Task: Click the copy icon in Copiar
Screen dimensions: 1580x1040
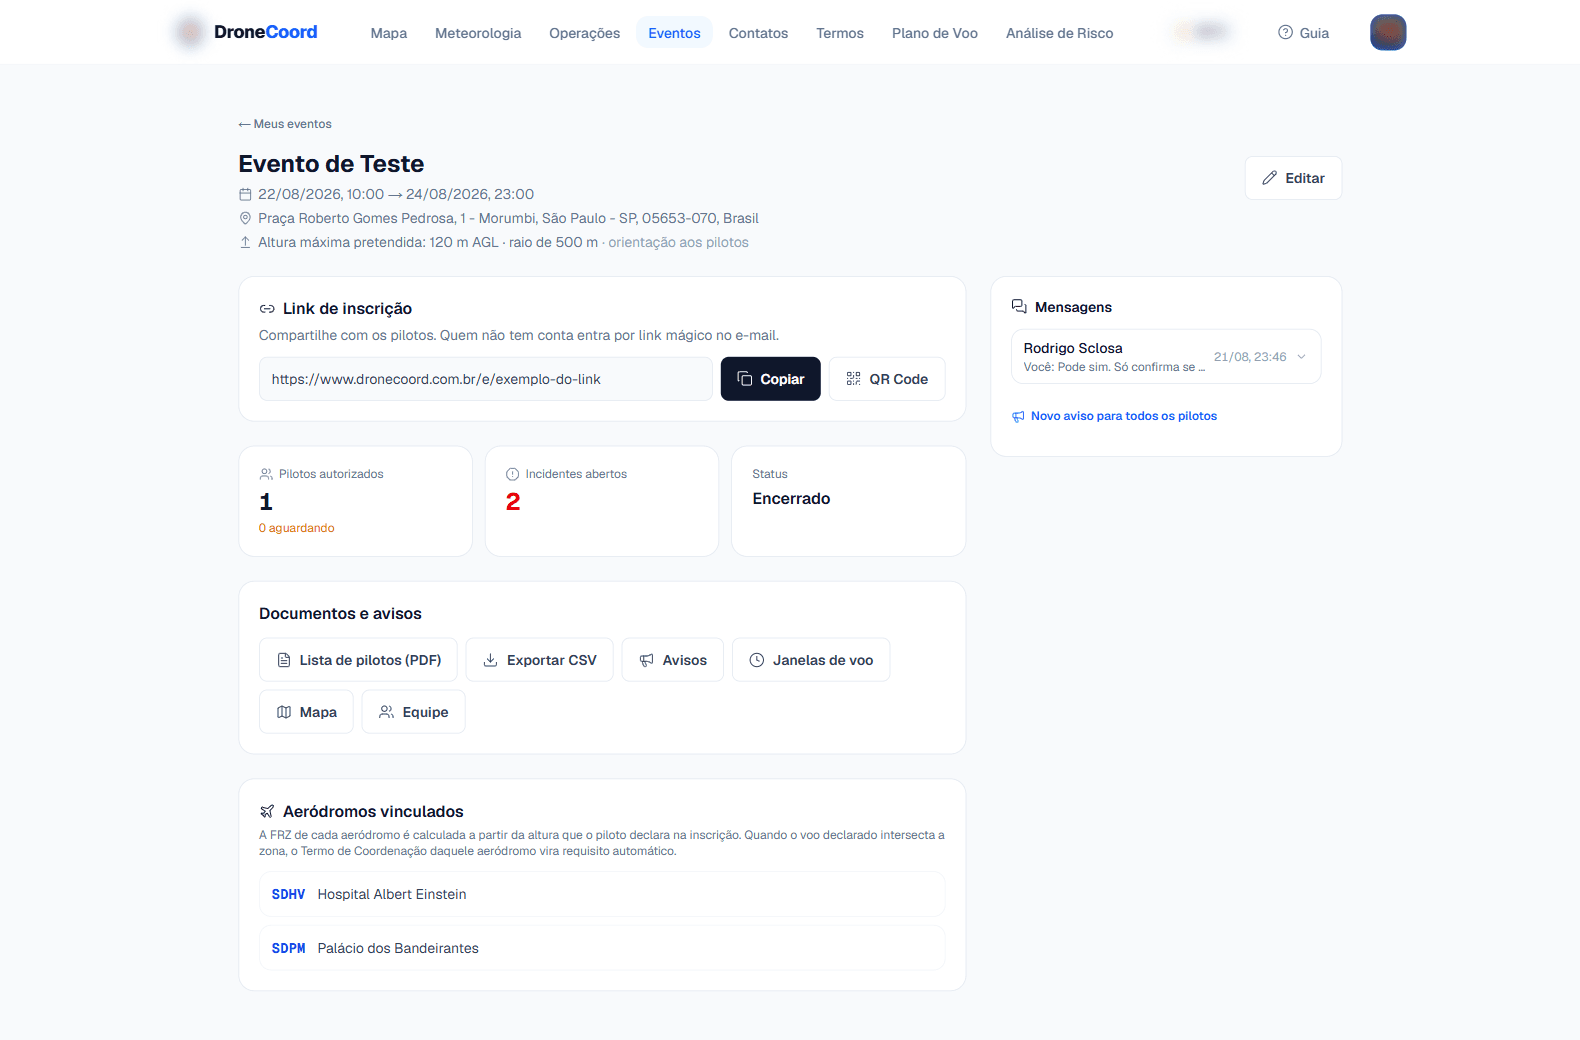Action: [x=745, y=379]
